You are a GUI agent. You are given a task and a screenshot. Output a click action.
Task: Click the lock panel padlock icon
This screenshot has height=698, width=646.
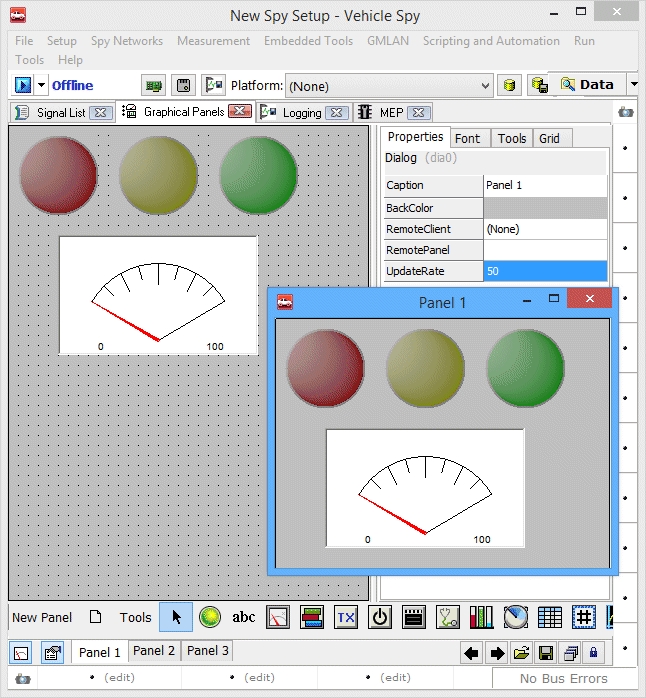(594, 653)
